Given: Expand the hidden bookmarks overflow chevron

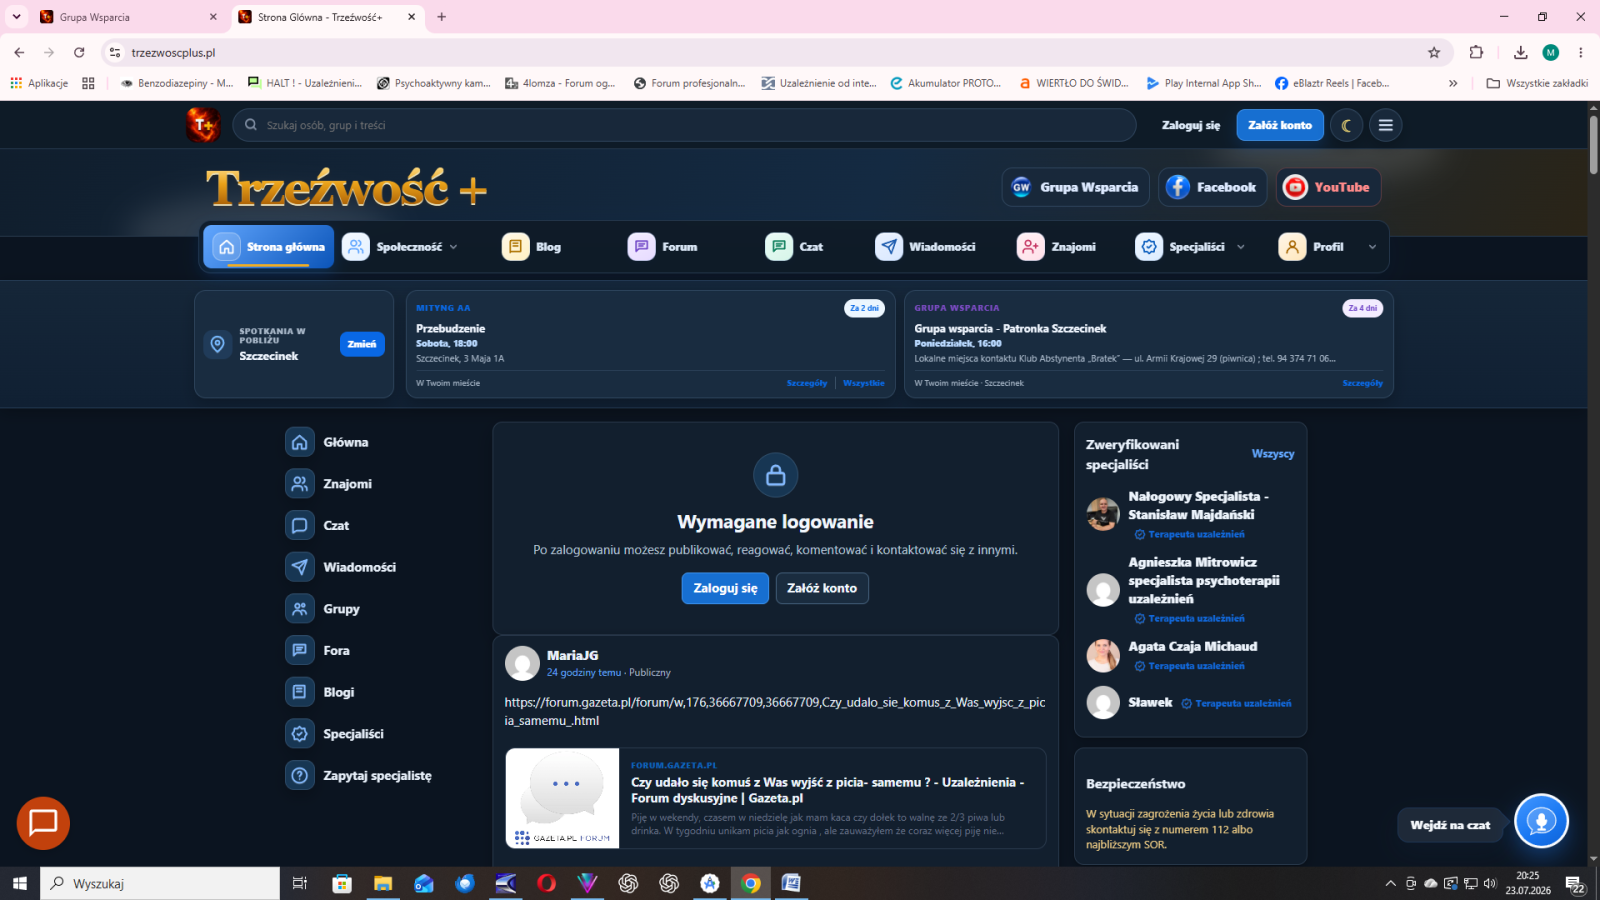Looking at the screenshot, I should pyautogui.click(x=1453, y=83).
